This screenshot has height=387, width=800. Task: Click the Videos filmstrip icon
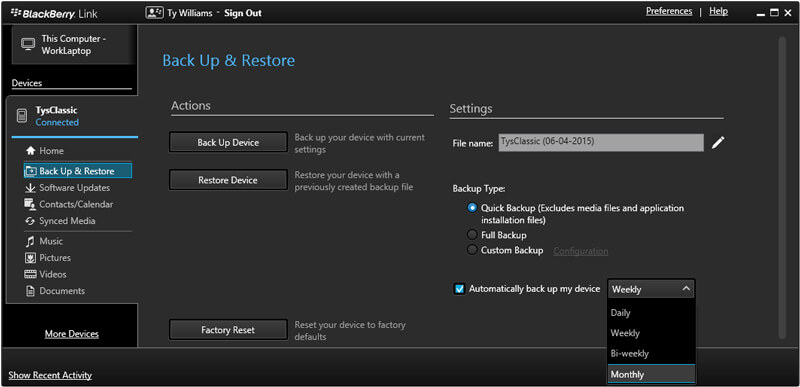(31, 274)
